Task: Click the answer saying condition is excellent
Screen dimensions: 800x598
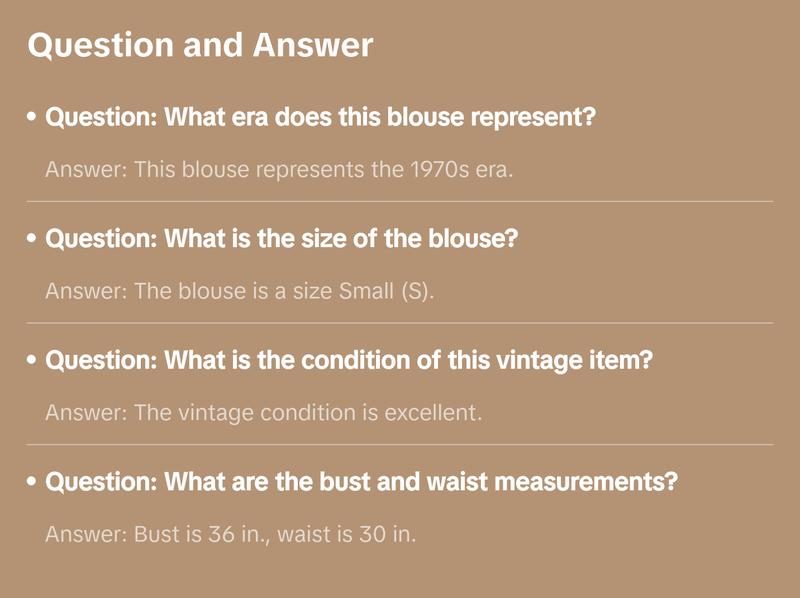Action: click(264, 412)
